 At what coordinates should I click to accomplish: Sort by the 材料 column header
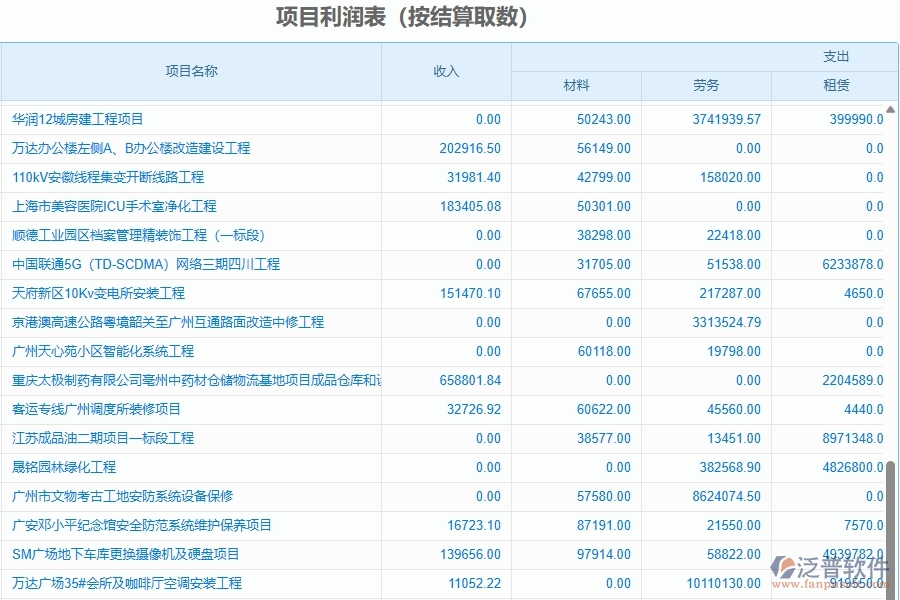(576, 86)
